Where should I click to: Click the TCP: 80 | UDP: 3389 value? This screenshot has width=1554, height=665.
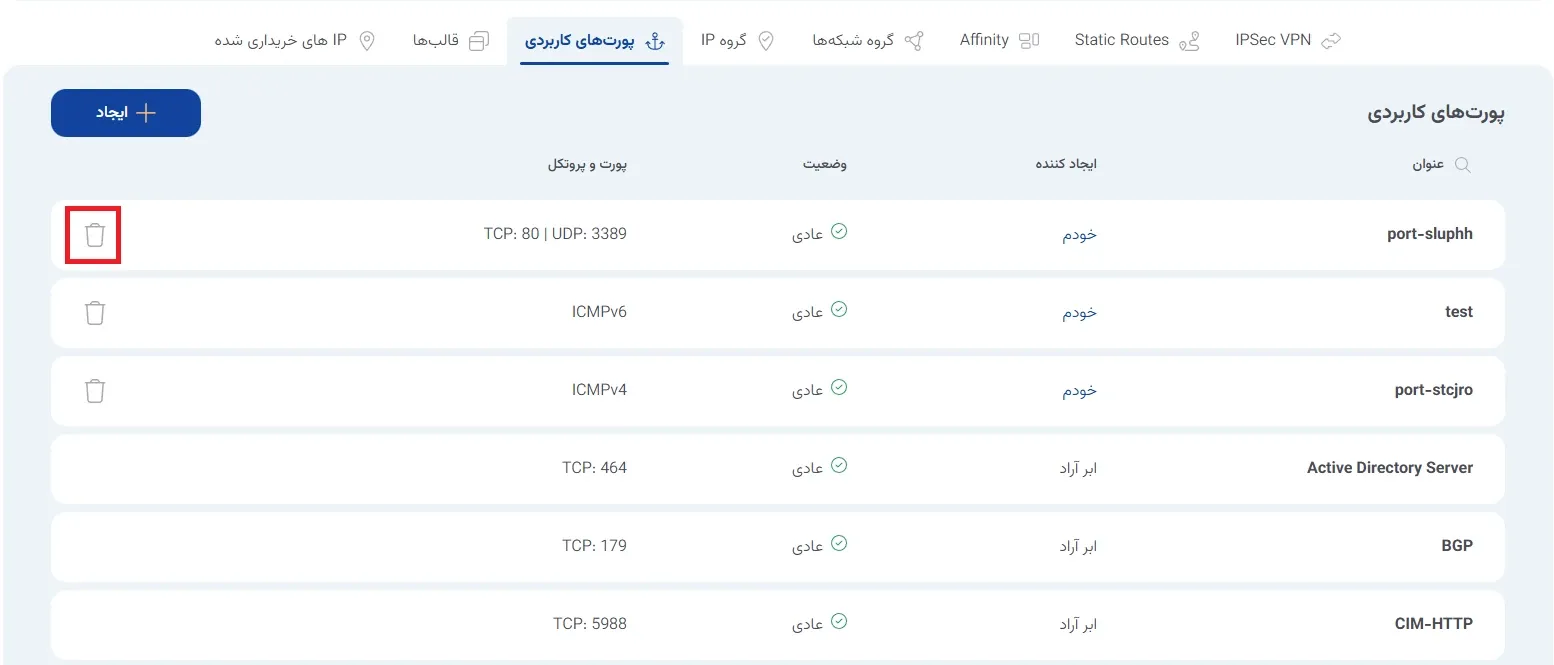coord(555,234)
